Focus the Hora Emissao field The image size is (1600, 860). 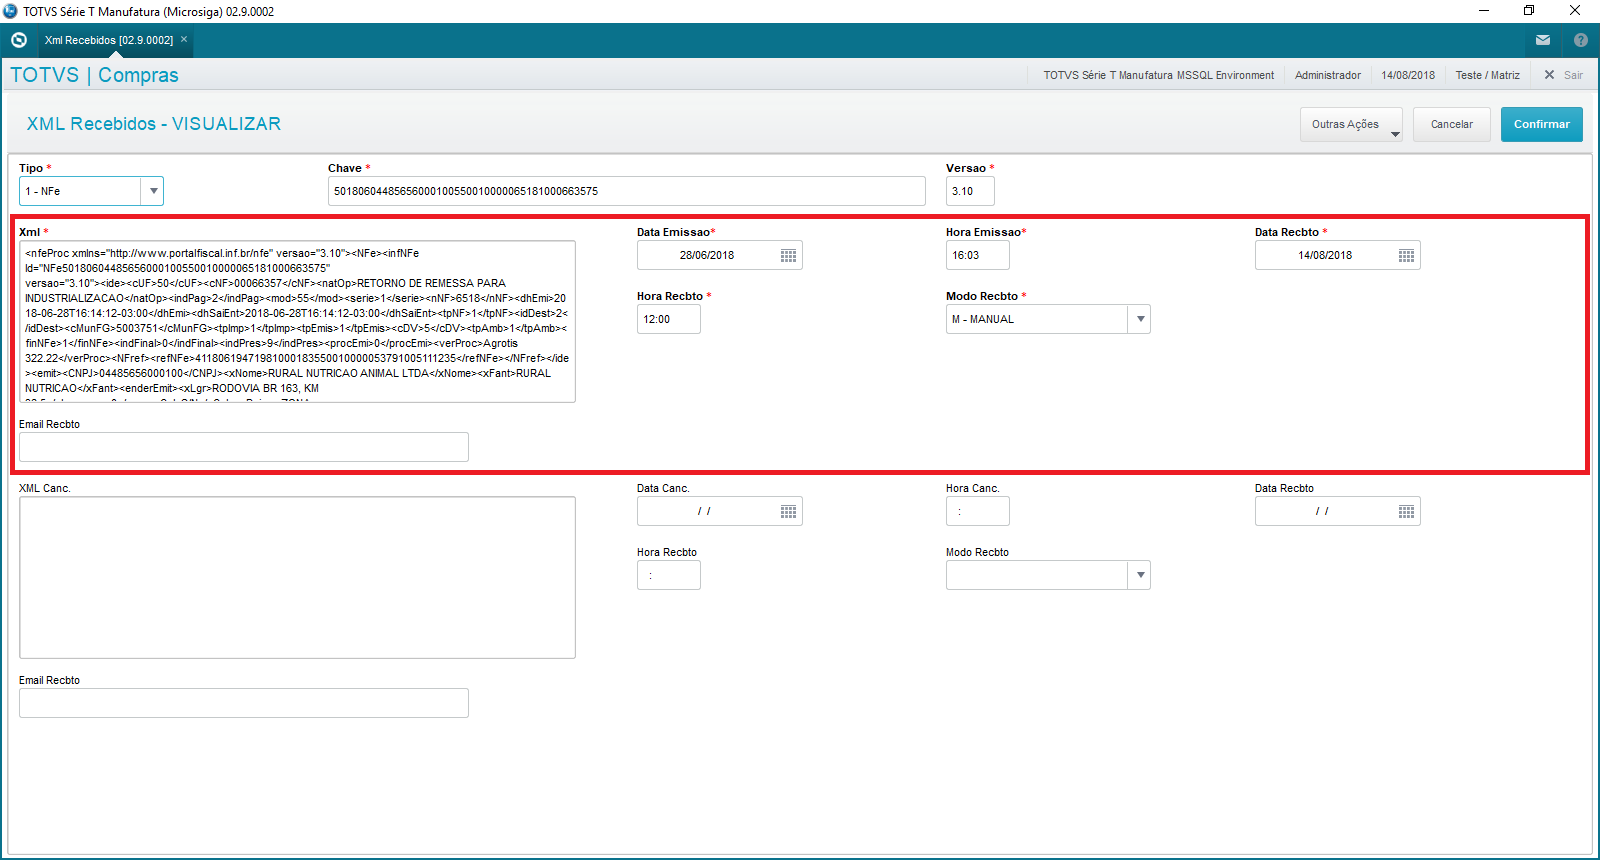click(x=977, y=256)
